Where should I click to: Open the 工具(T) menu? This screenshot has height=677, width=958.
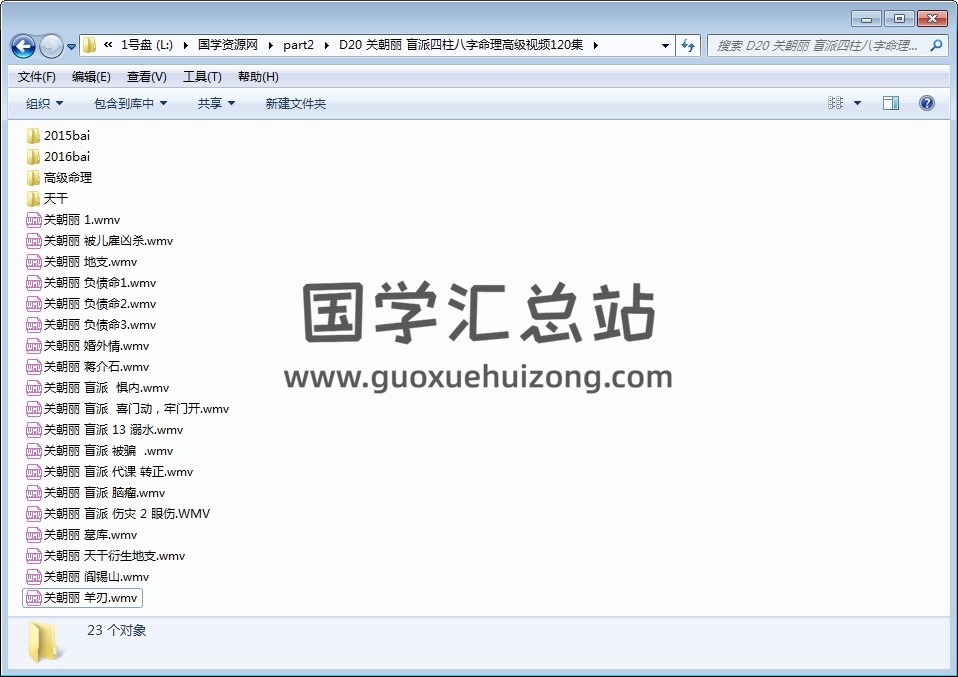coord(202,76)
